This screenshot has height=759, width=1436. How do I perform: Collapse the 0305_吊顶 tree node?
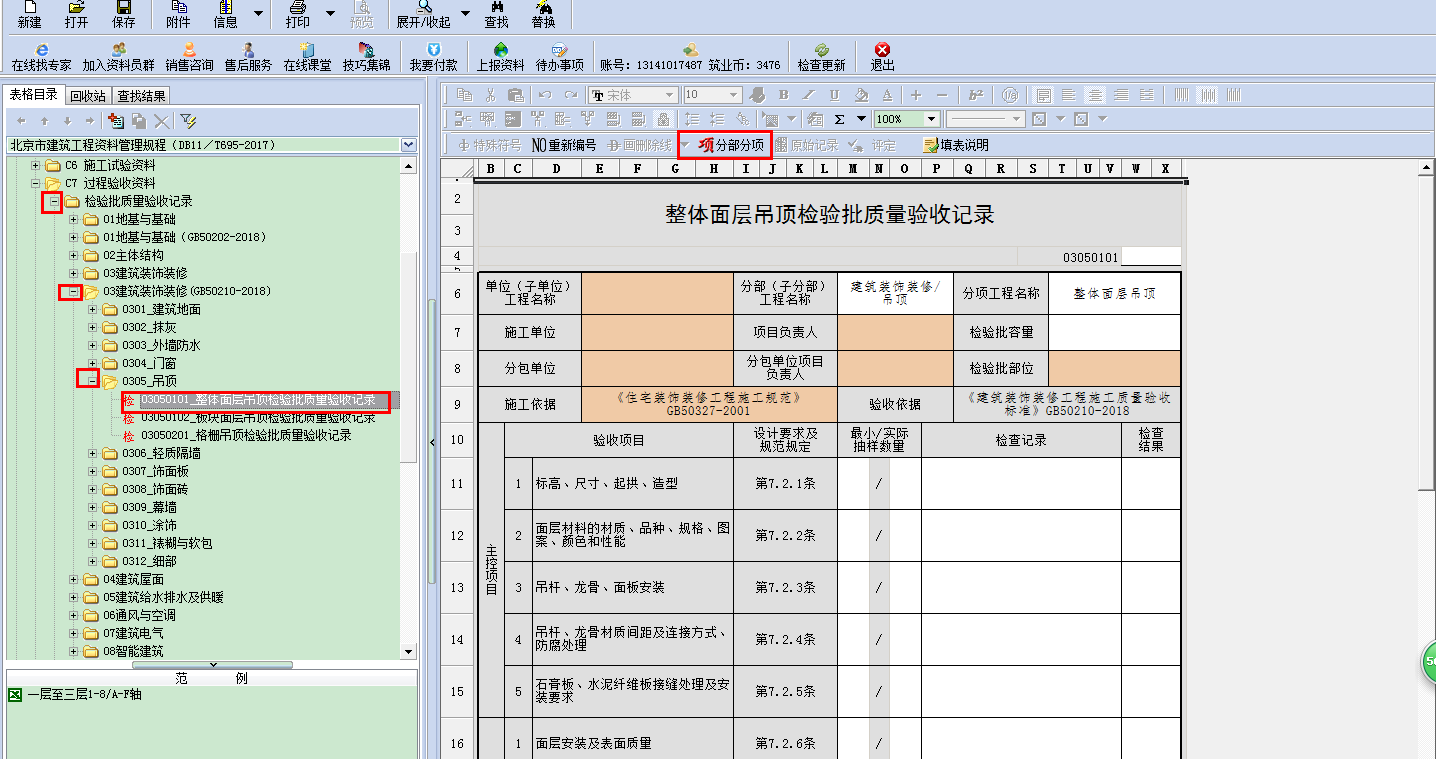click(92, 381)
